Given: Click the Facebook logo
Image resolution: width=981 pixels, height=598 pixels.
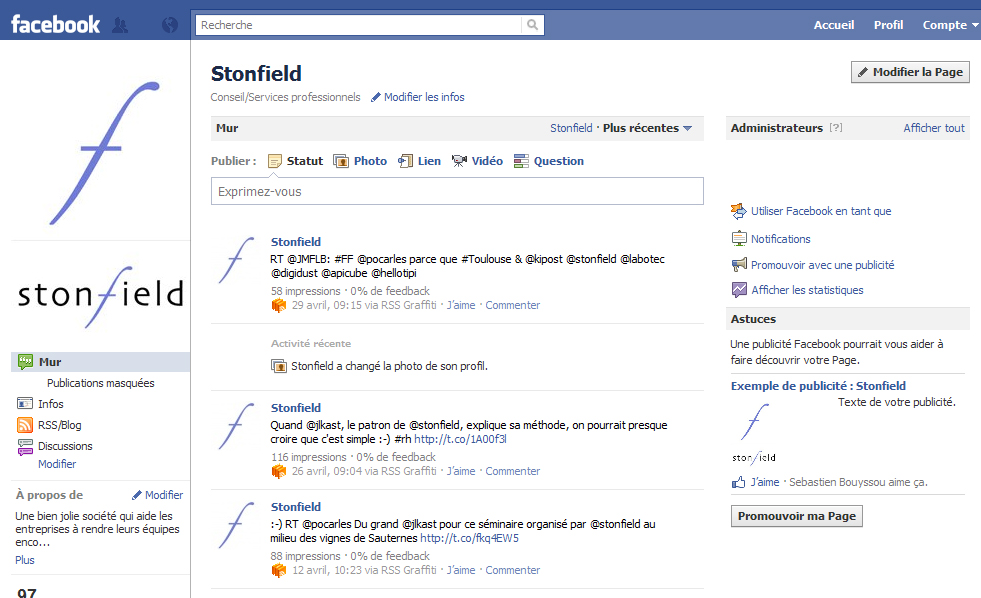Looking at the screenshot, I should pos(55,24).
